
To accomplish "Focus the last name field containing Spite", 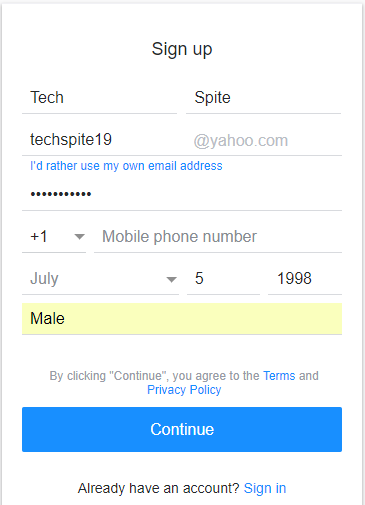I will pyautogui.click(x=263, y=98).
